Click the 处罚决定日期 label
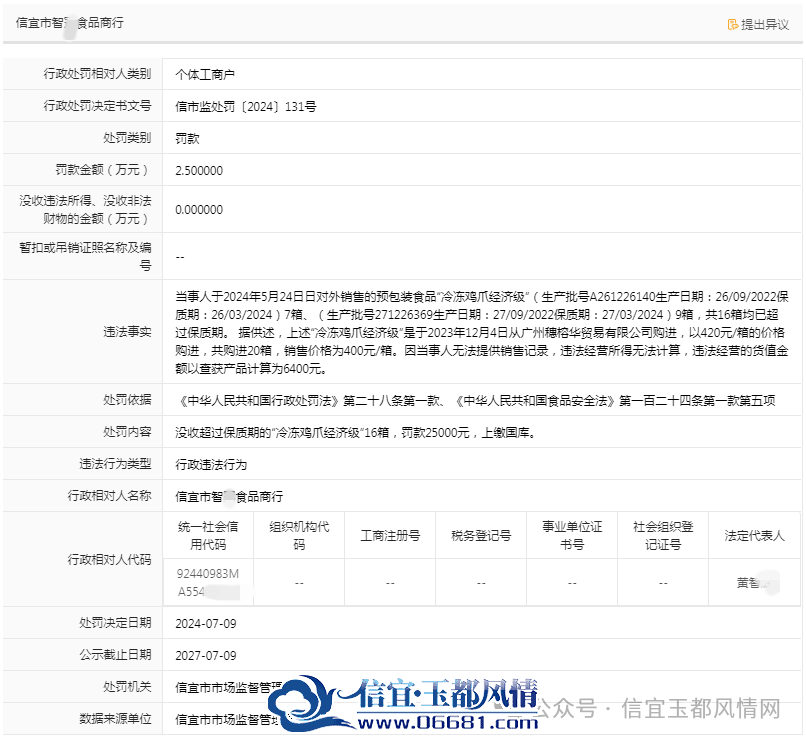 (115, 623)
